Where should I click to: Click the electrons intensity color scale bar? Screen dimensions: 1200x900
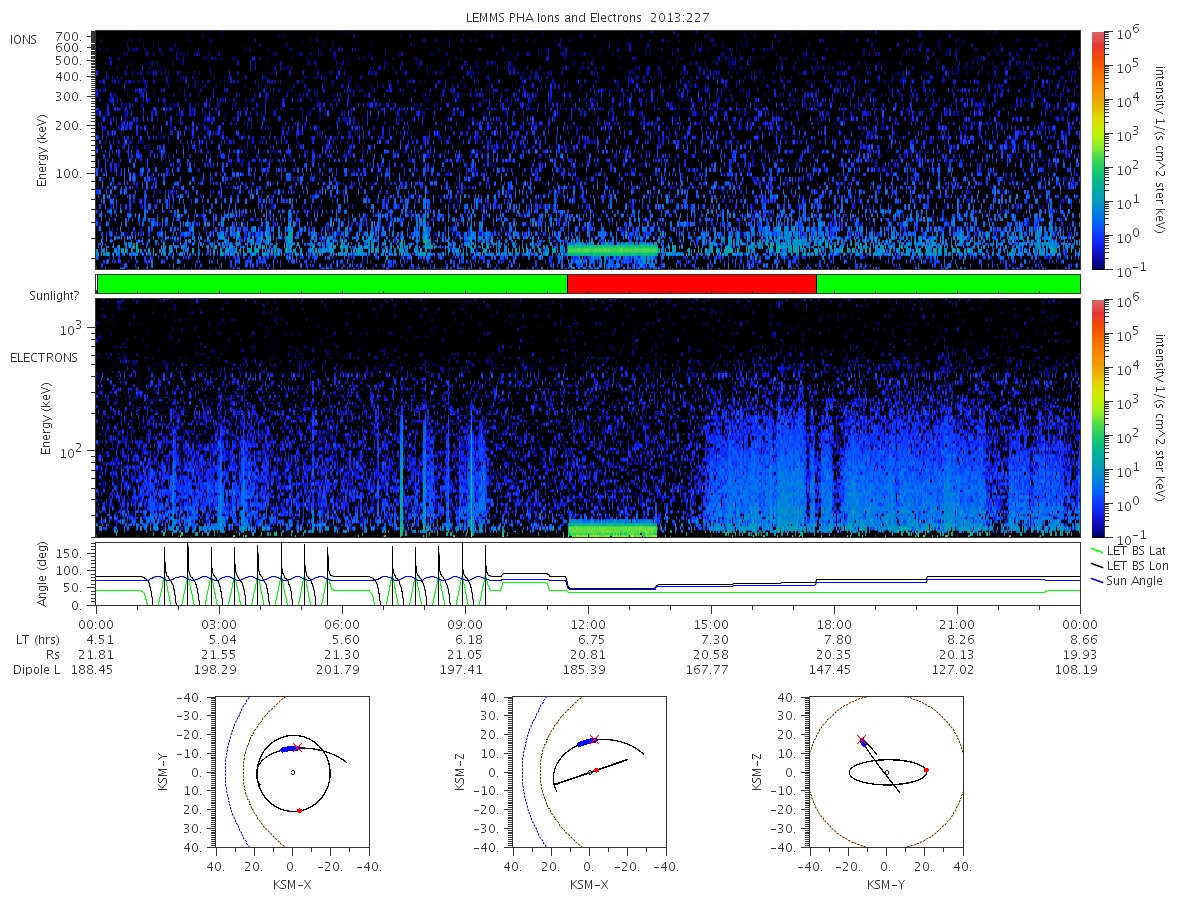[x=1098, y=418]
